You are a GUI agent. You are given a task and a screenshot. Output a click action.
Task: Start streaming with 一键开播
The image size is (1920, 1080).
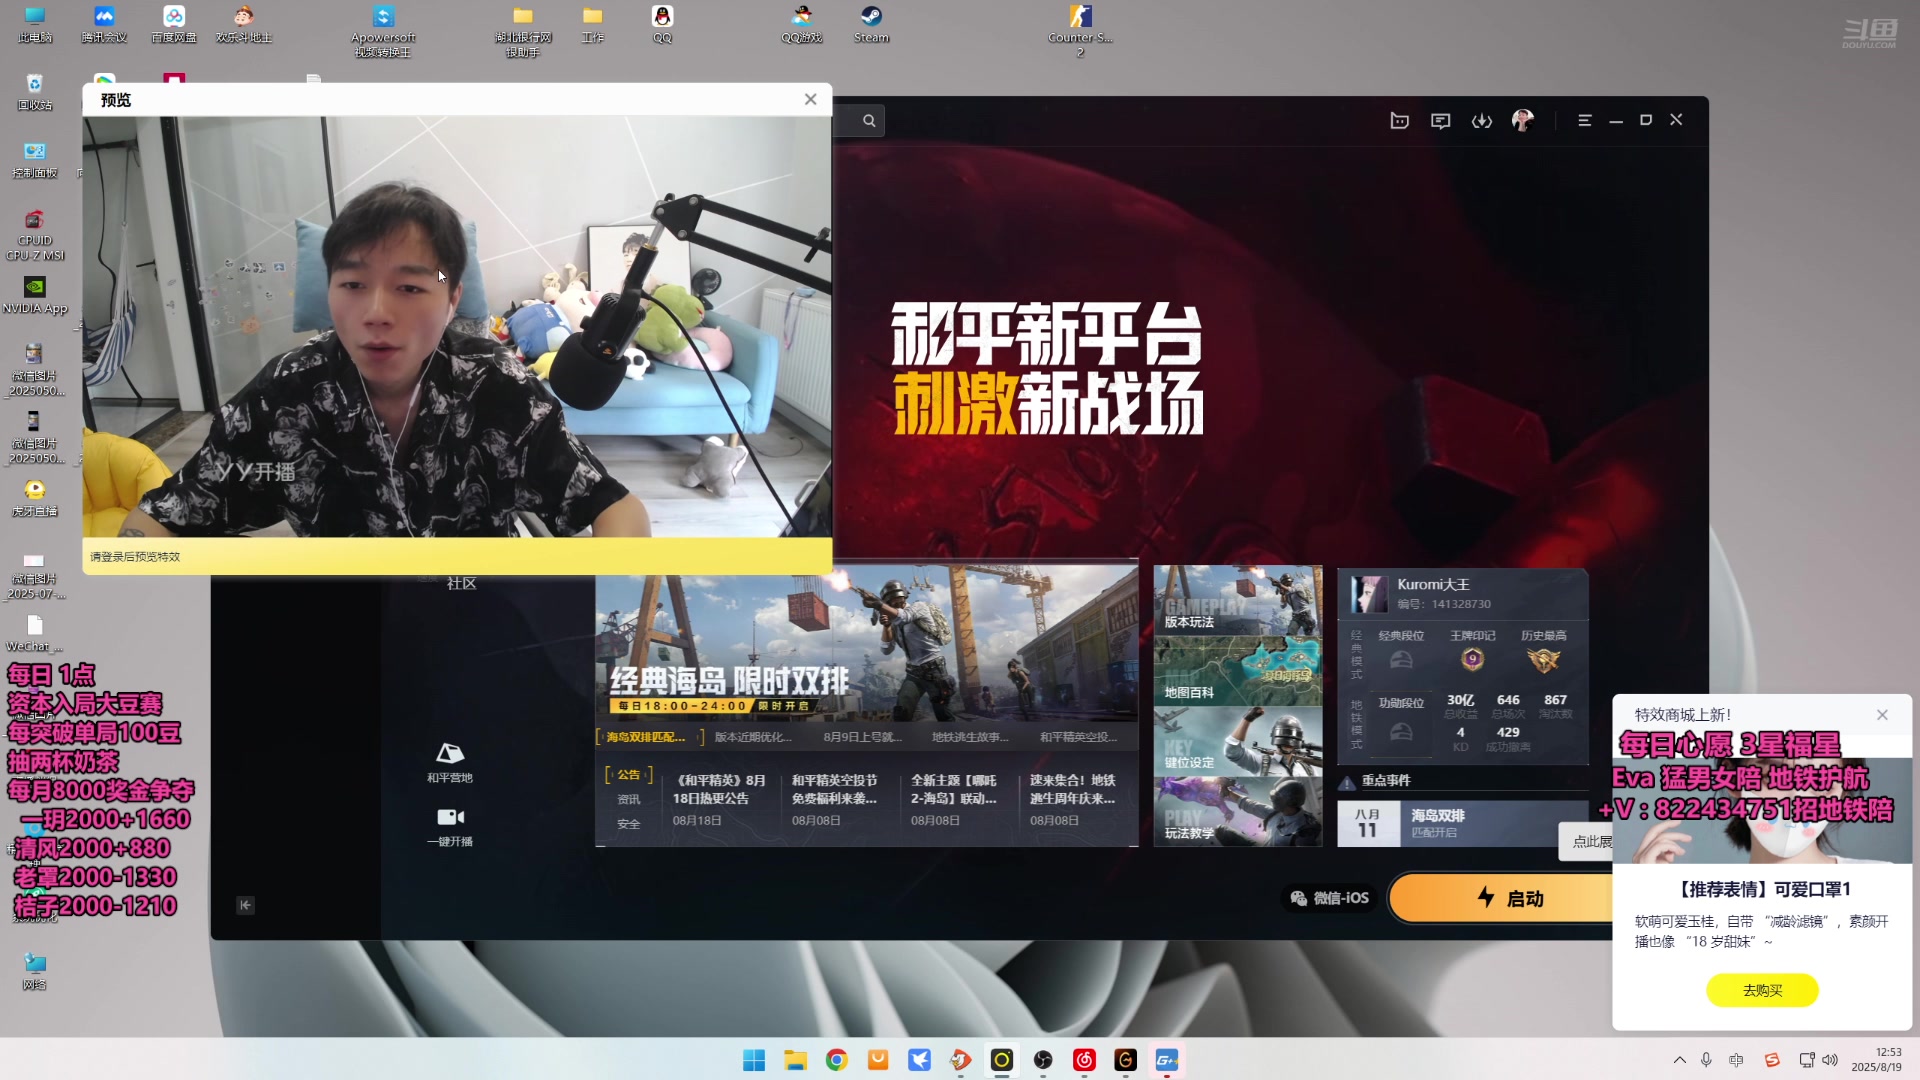click(x=450, y=827)
